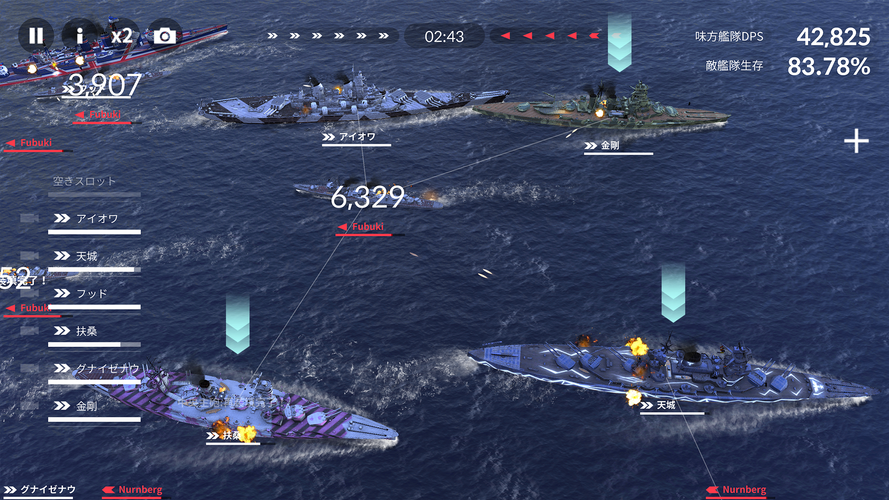Pause the battle with pause button

point(36,36)
